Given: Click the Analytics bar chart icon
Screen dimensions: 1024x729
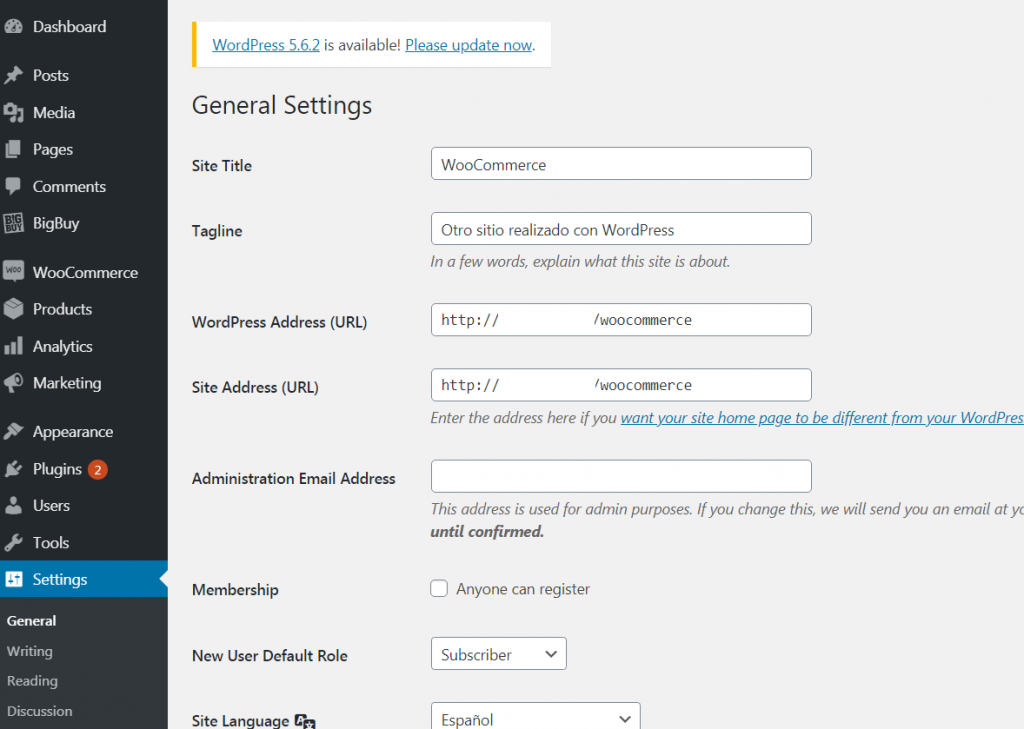Looking at the screenshot, I should coord(14,346).
